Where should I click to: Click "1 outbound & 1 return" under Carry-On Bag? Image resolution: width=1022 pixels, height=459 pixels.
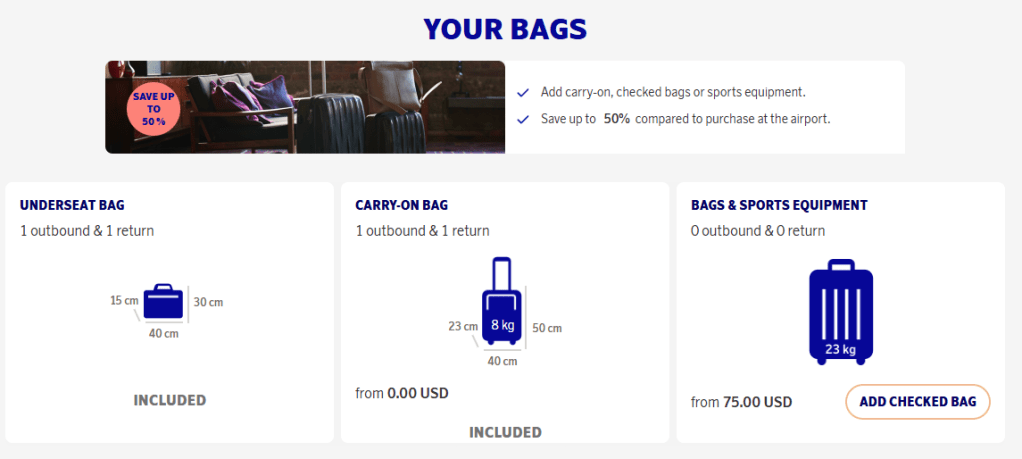click(x=422, y=231)
